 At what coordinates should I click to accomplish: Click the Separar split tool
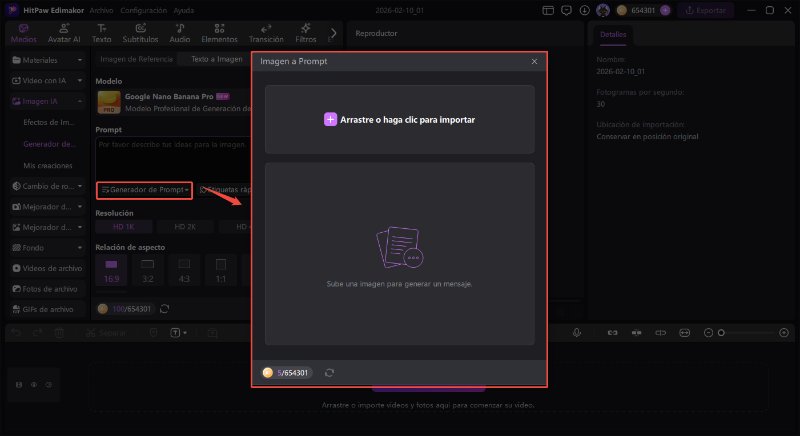coord(106,332)
